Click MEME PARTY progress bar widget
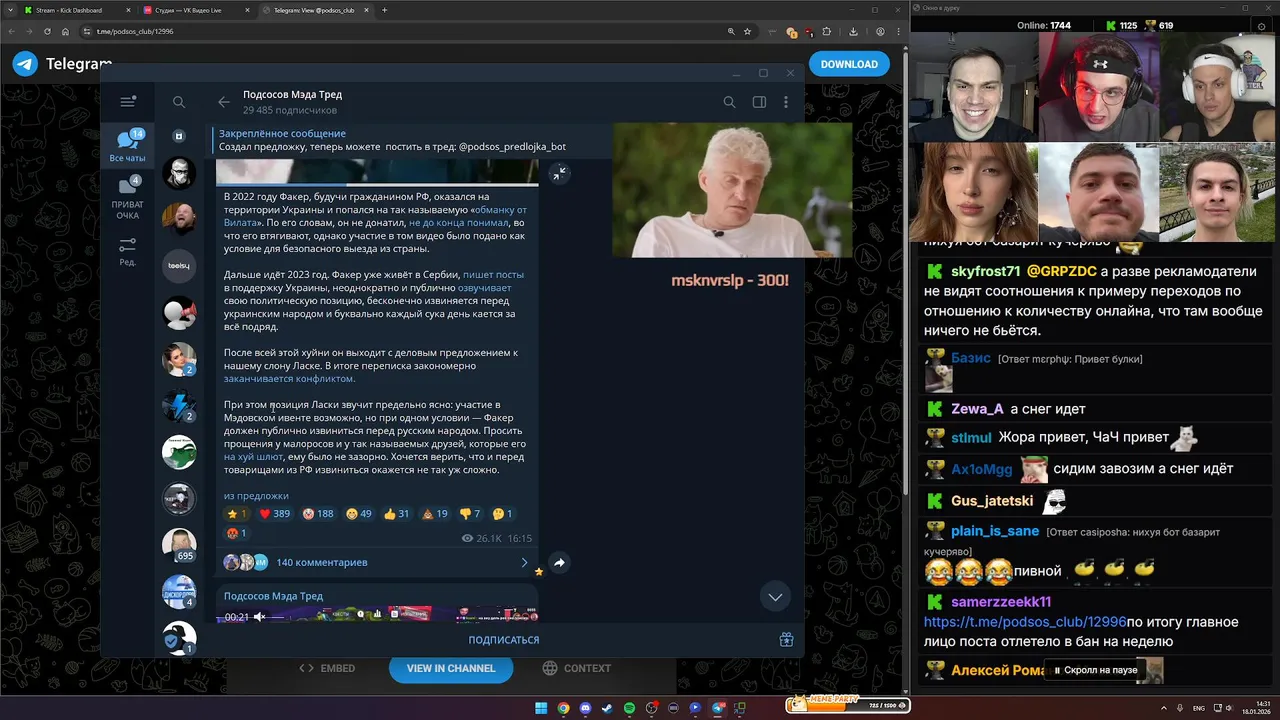This screenshot has height=720, width=1280. pos(848,705)
